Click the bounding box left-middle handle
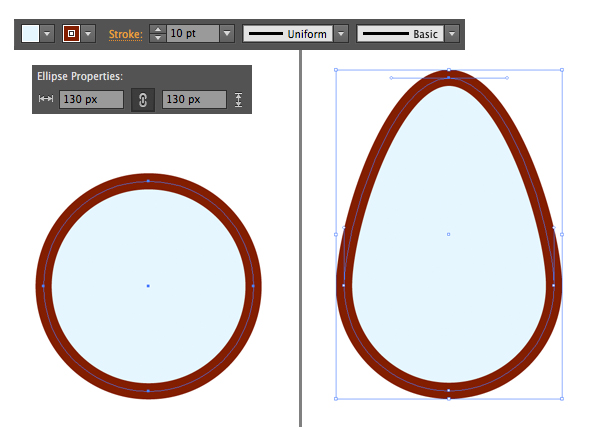 [x=336, y=235]
